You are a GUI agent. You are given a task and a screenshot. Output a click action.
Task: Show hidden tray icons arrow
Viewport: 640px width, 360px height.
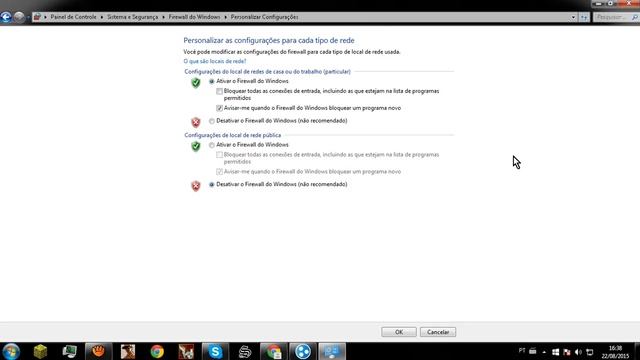coord(544,352)
